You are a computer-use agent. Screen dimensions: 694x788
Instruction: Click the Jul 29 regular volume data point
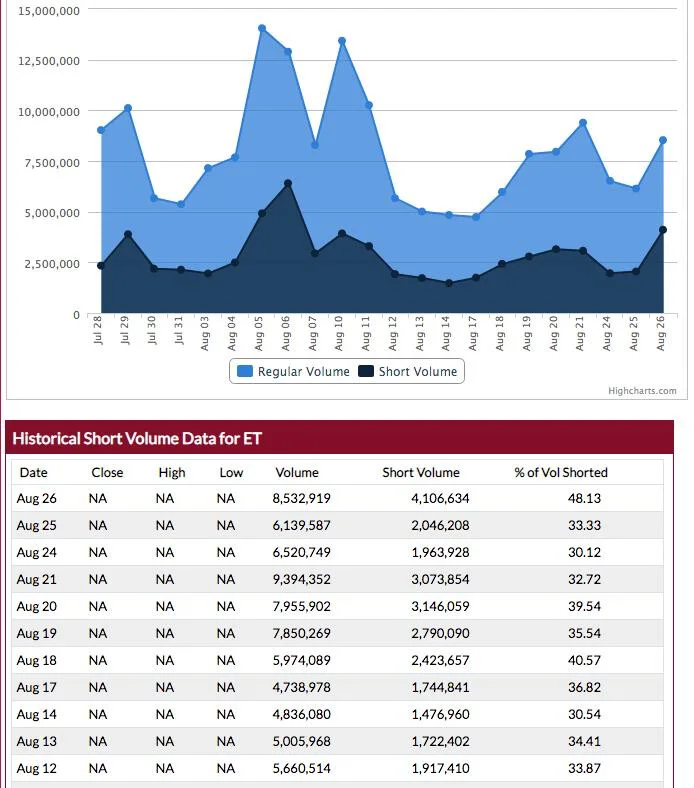128,108
